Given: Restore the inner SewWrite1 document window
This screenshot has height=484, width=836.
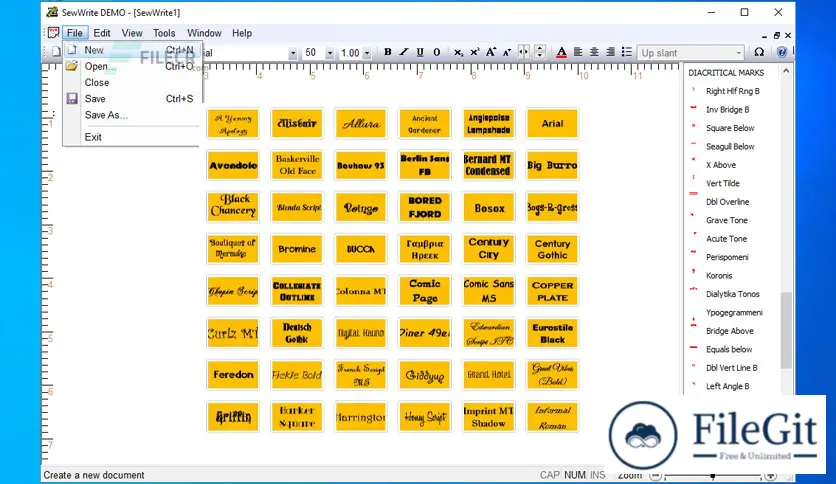Looking at the screenshot, I should [776, 35].
